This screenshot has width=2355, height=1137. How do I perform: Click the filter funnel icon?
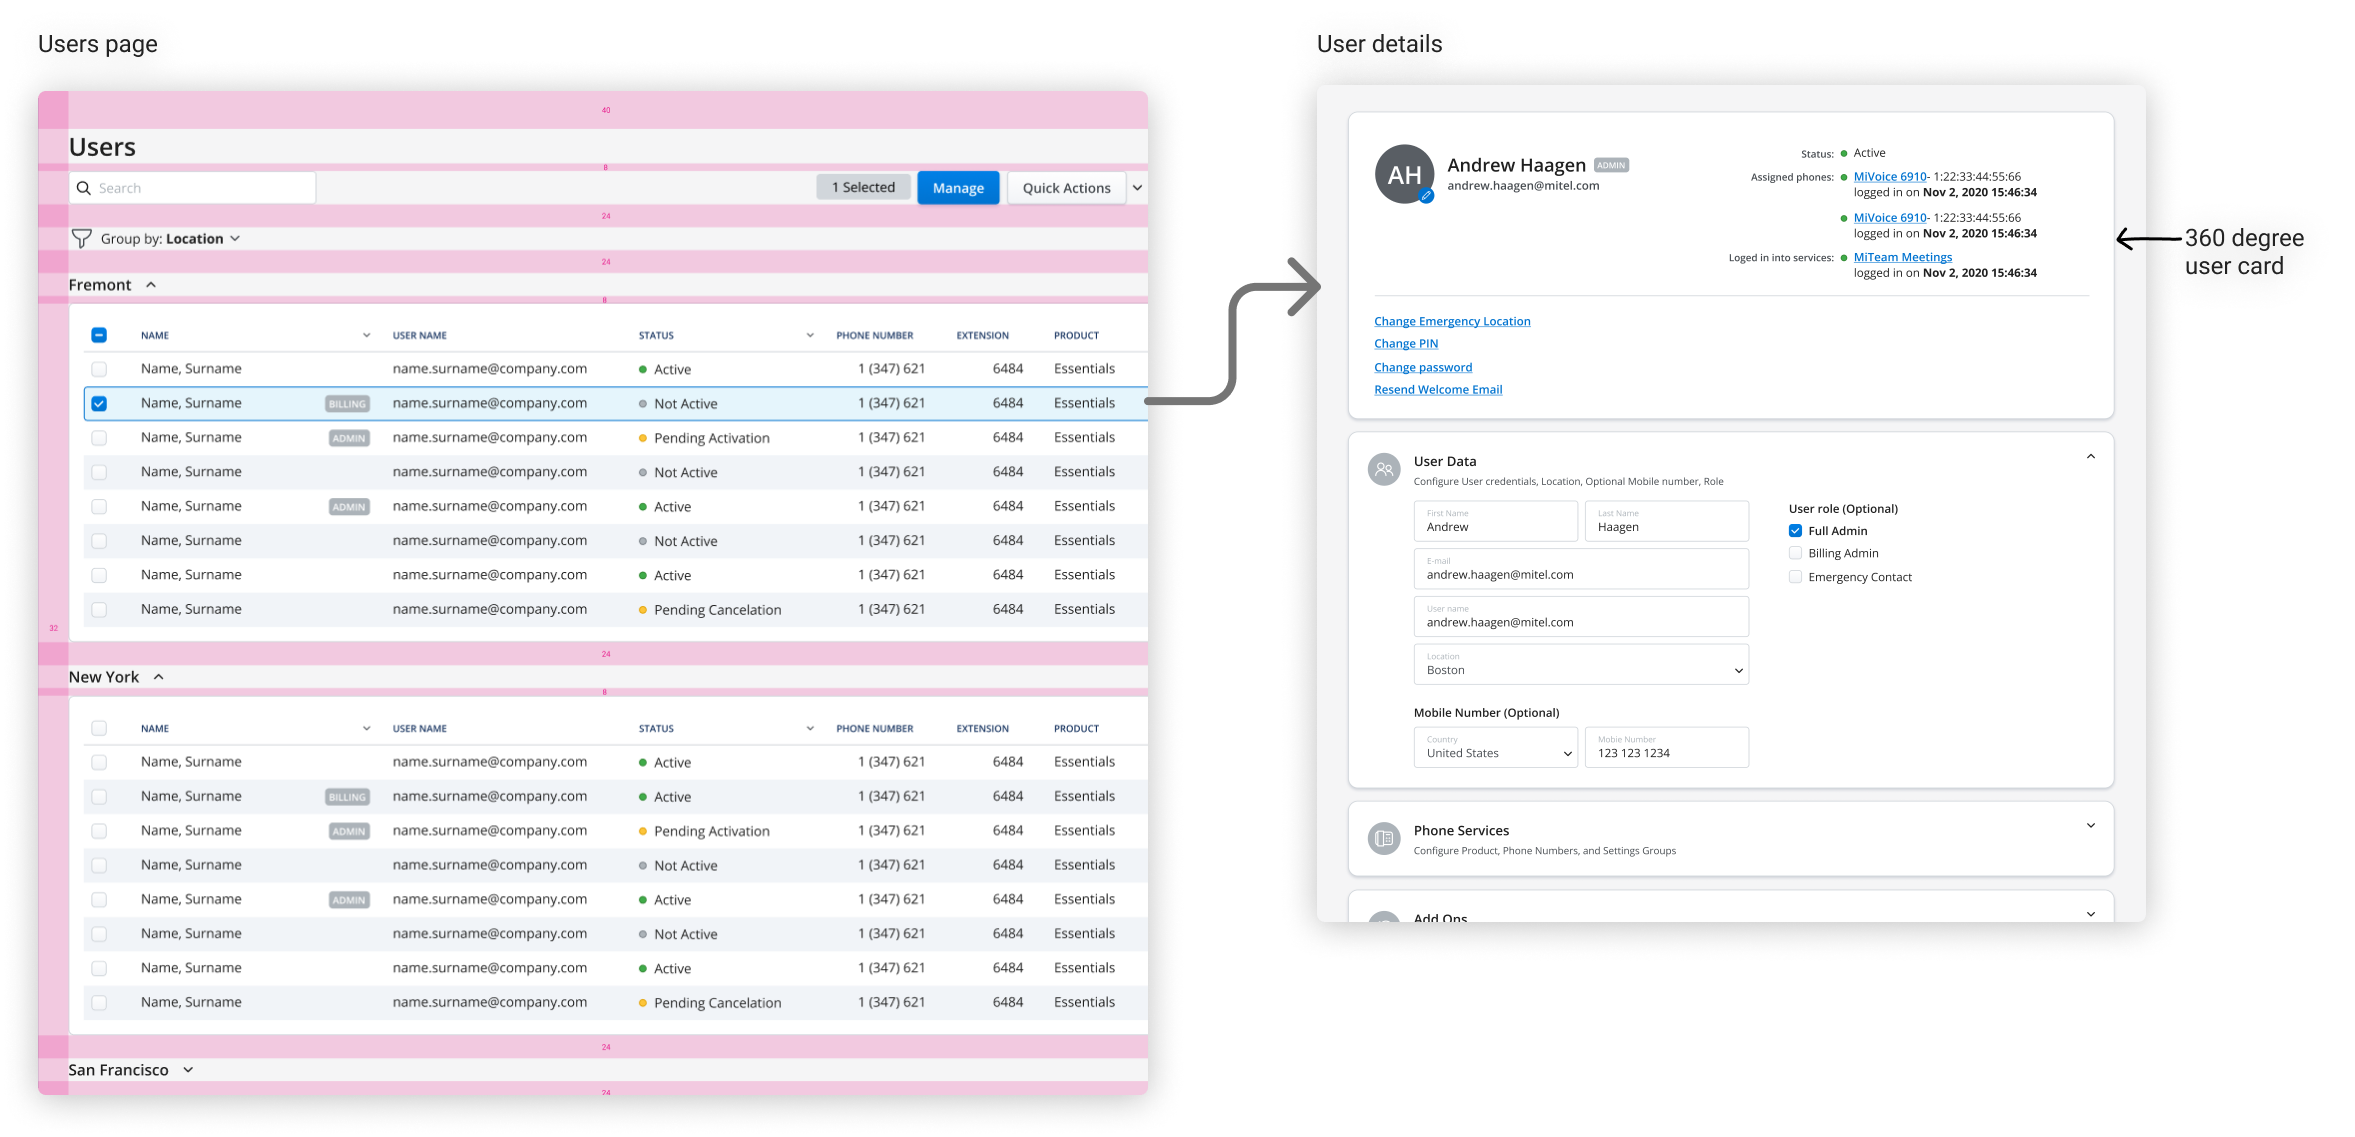click(82, 238)
